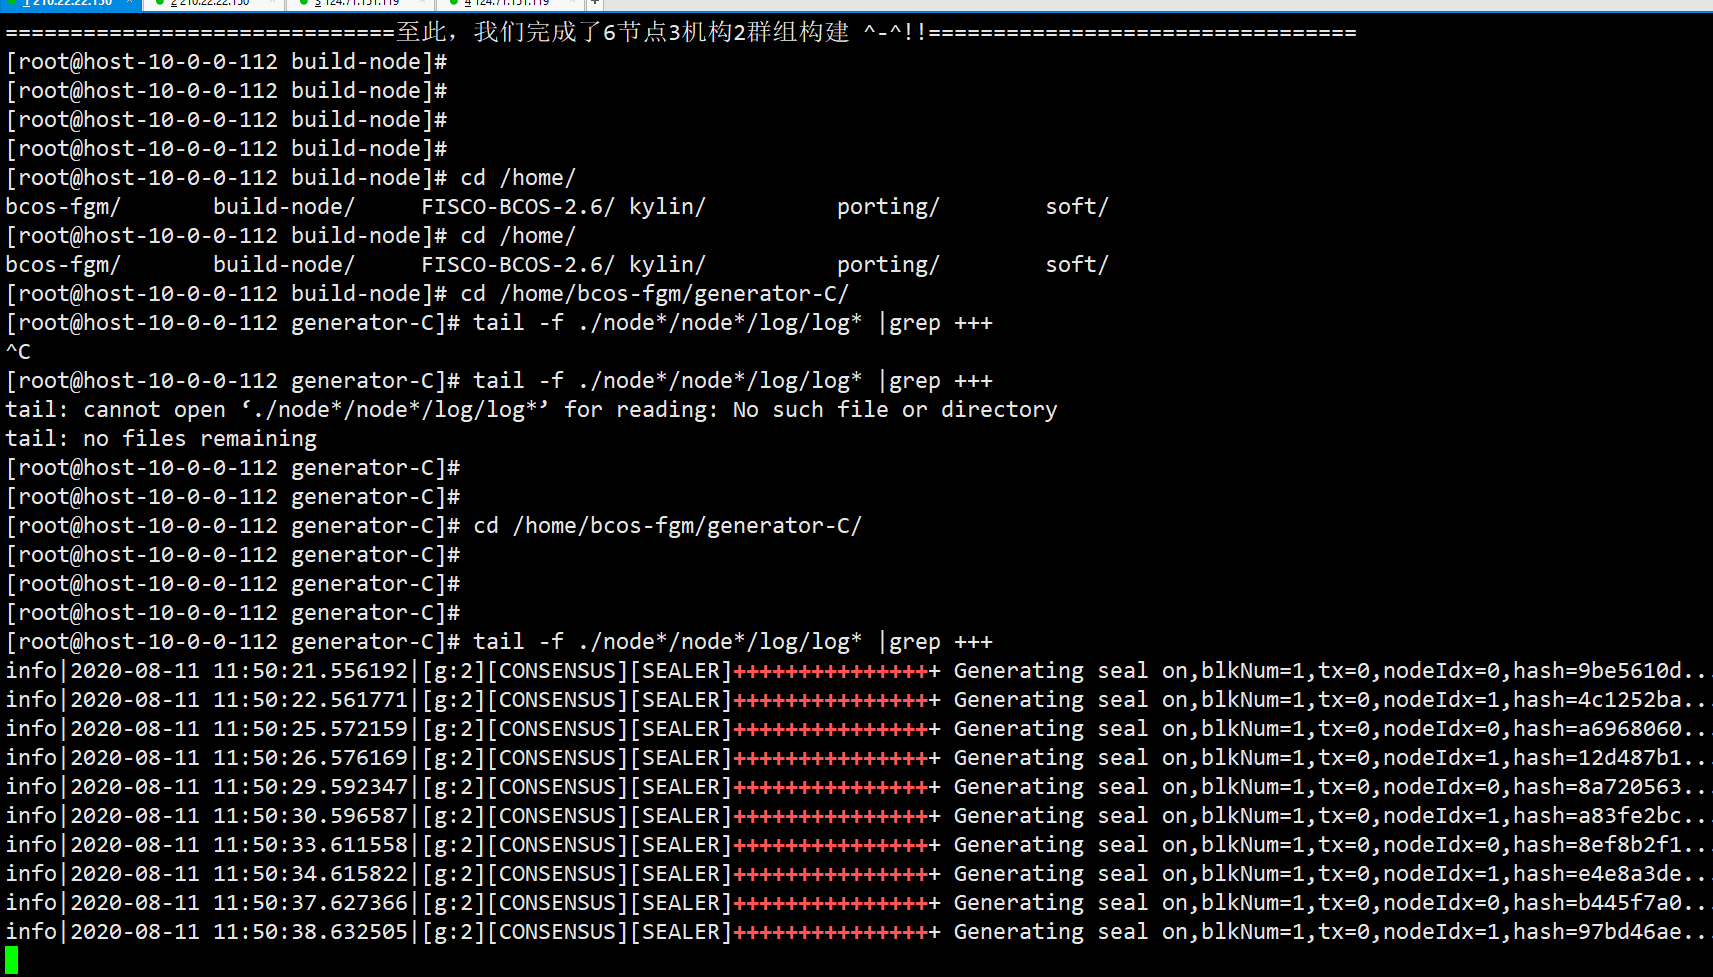Click green connection dot on tab 2
This screenshot has height=977, width=1713.
(160, 3)
